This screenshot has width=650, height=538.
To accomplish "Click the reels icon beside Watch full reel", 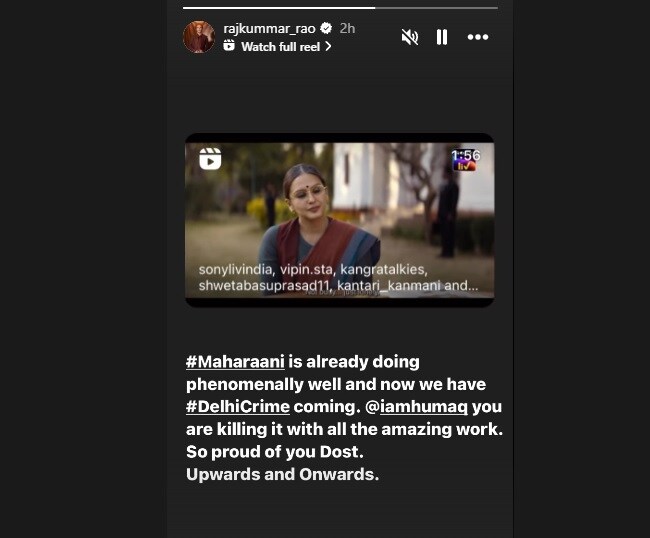I will click(229, 45).
